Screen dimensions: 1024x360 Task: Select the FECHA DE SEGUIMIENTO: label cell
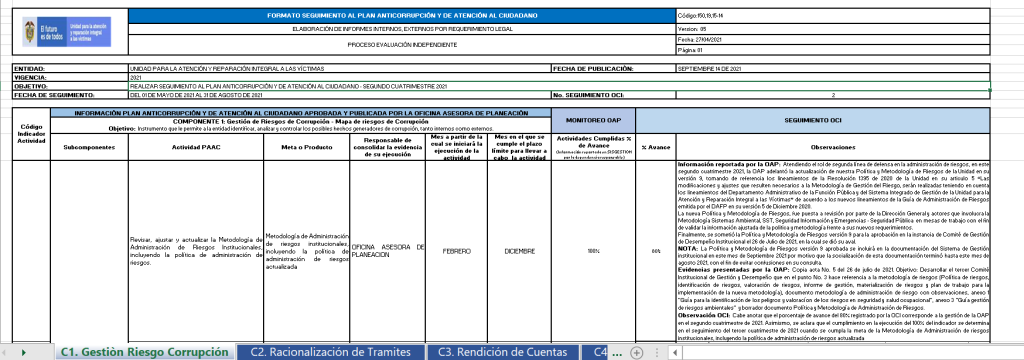pyautogui.click(x=71, y=95)
